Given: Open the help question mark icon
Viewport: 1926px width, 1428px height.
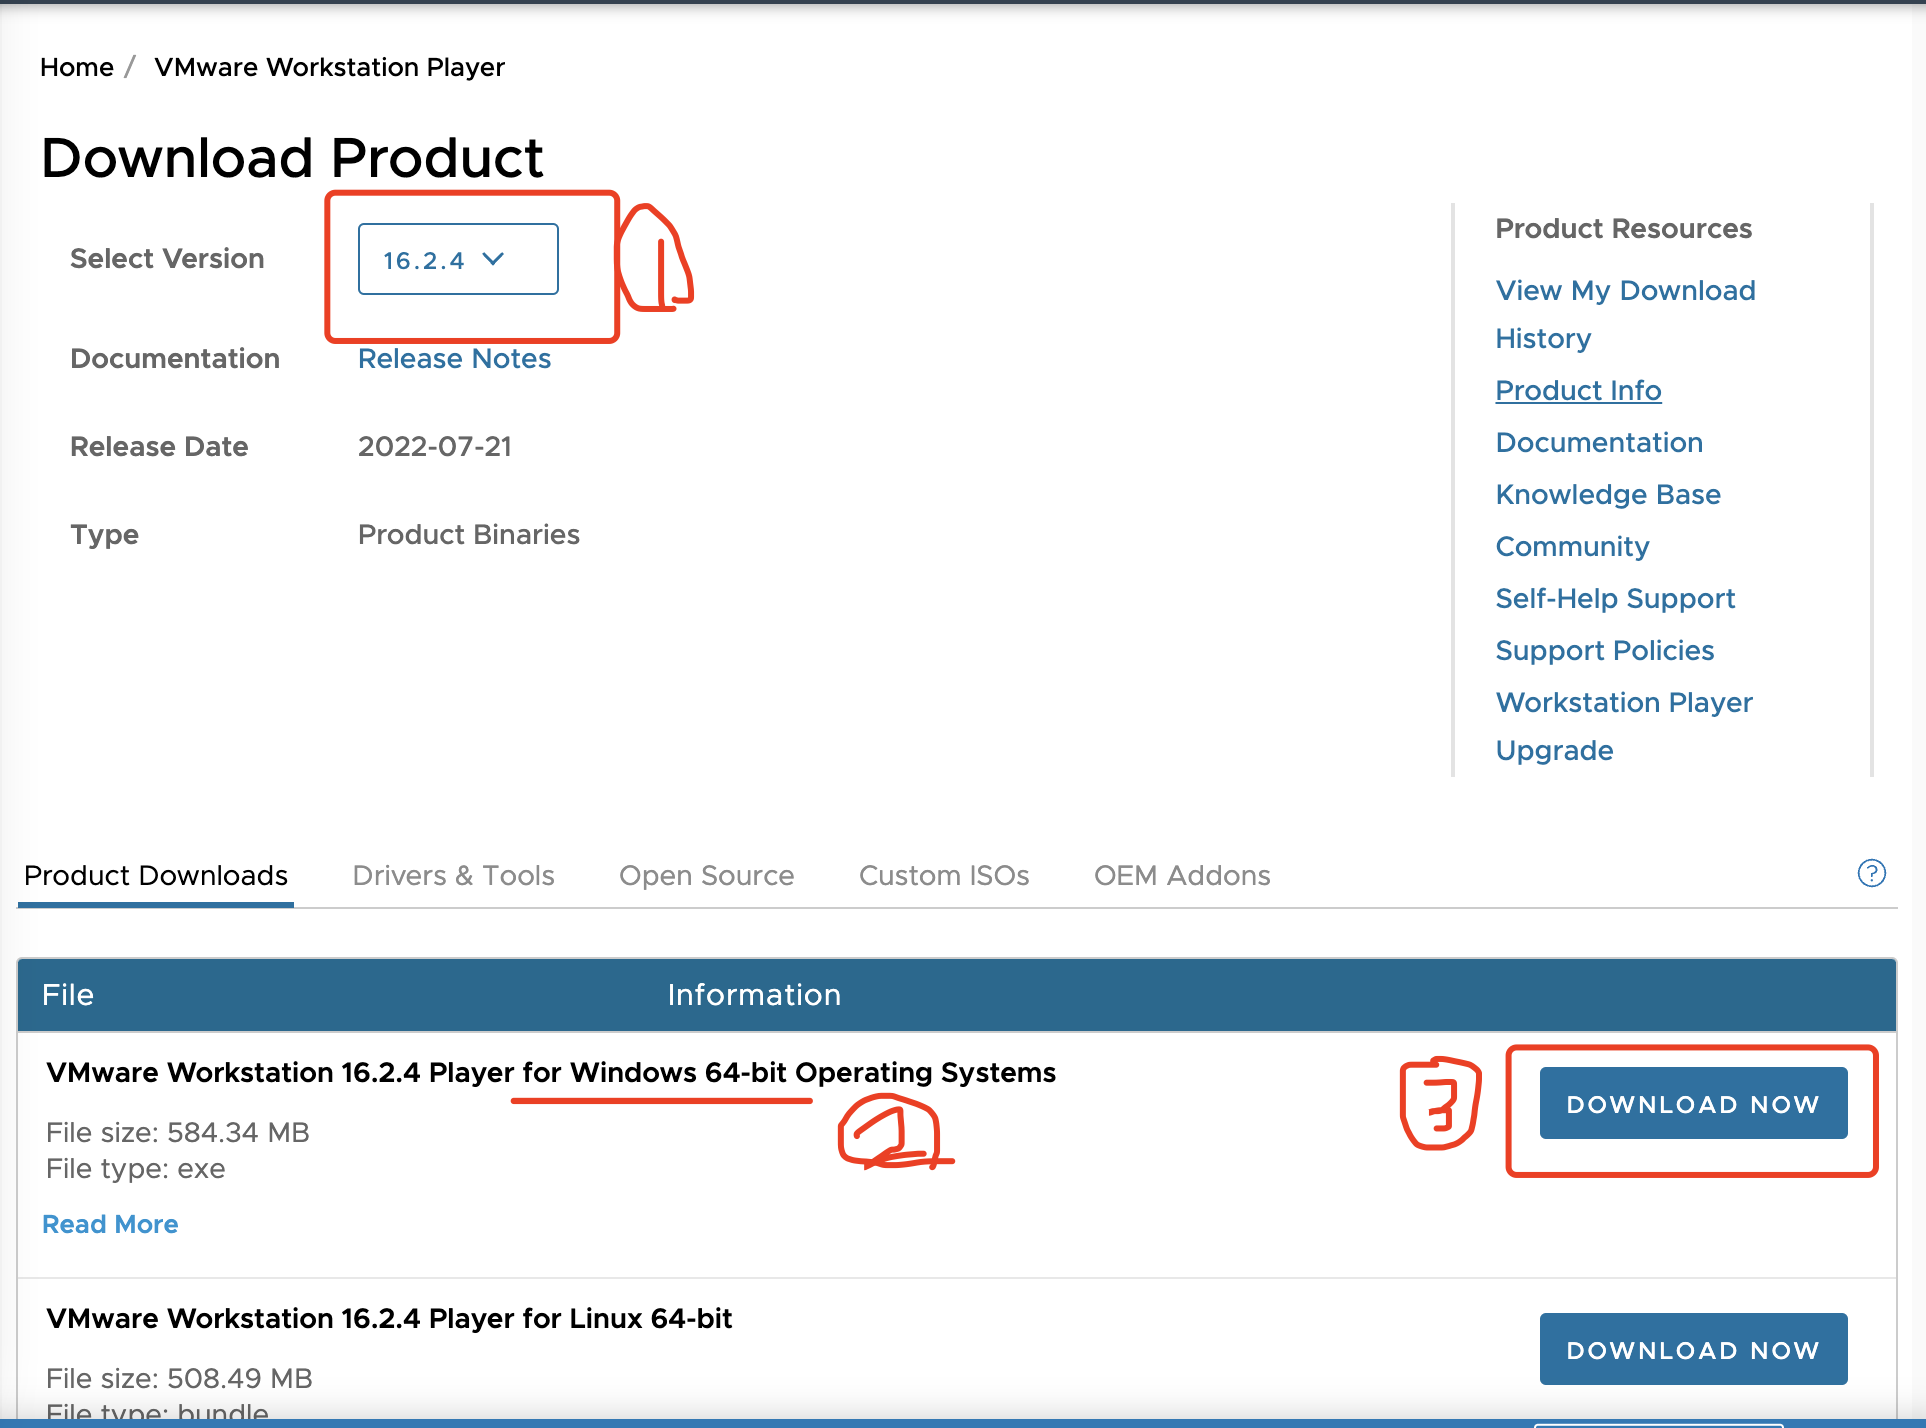Looking at the screenshot, I should [x=1871, y=873].
